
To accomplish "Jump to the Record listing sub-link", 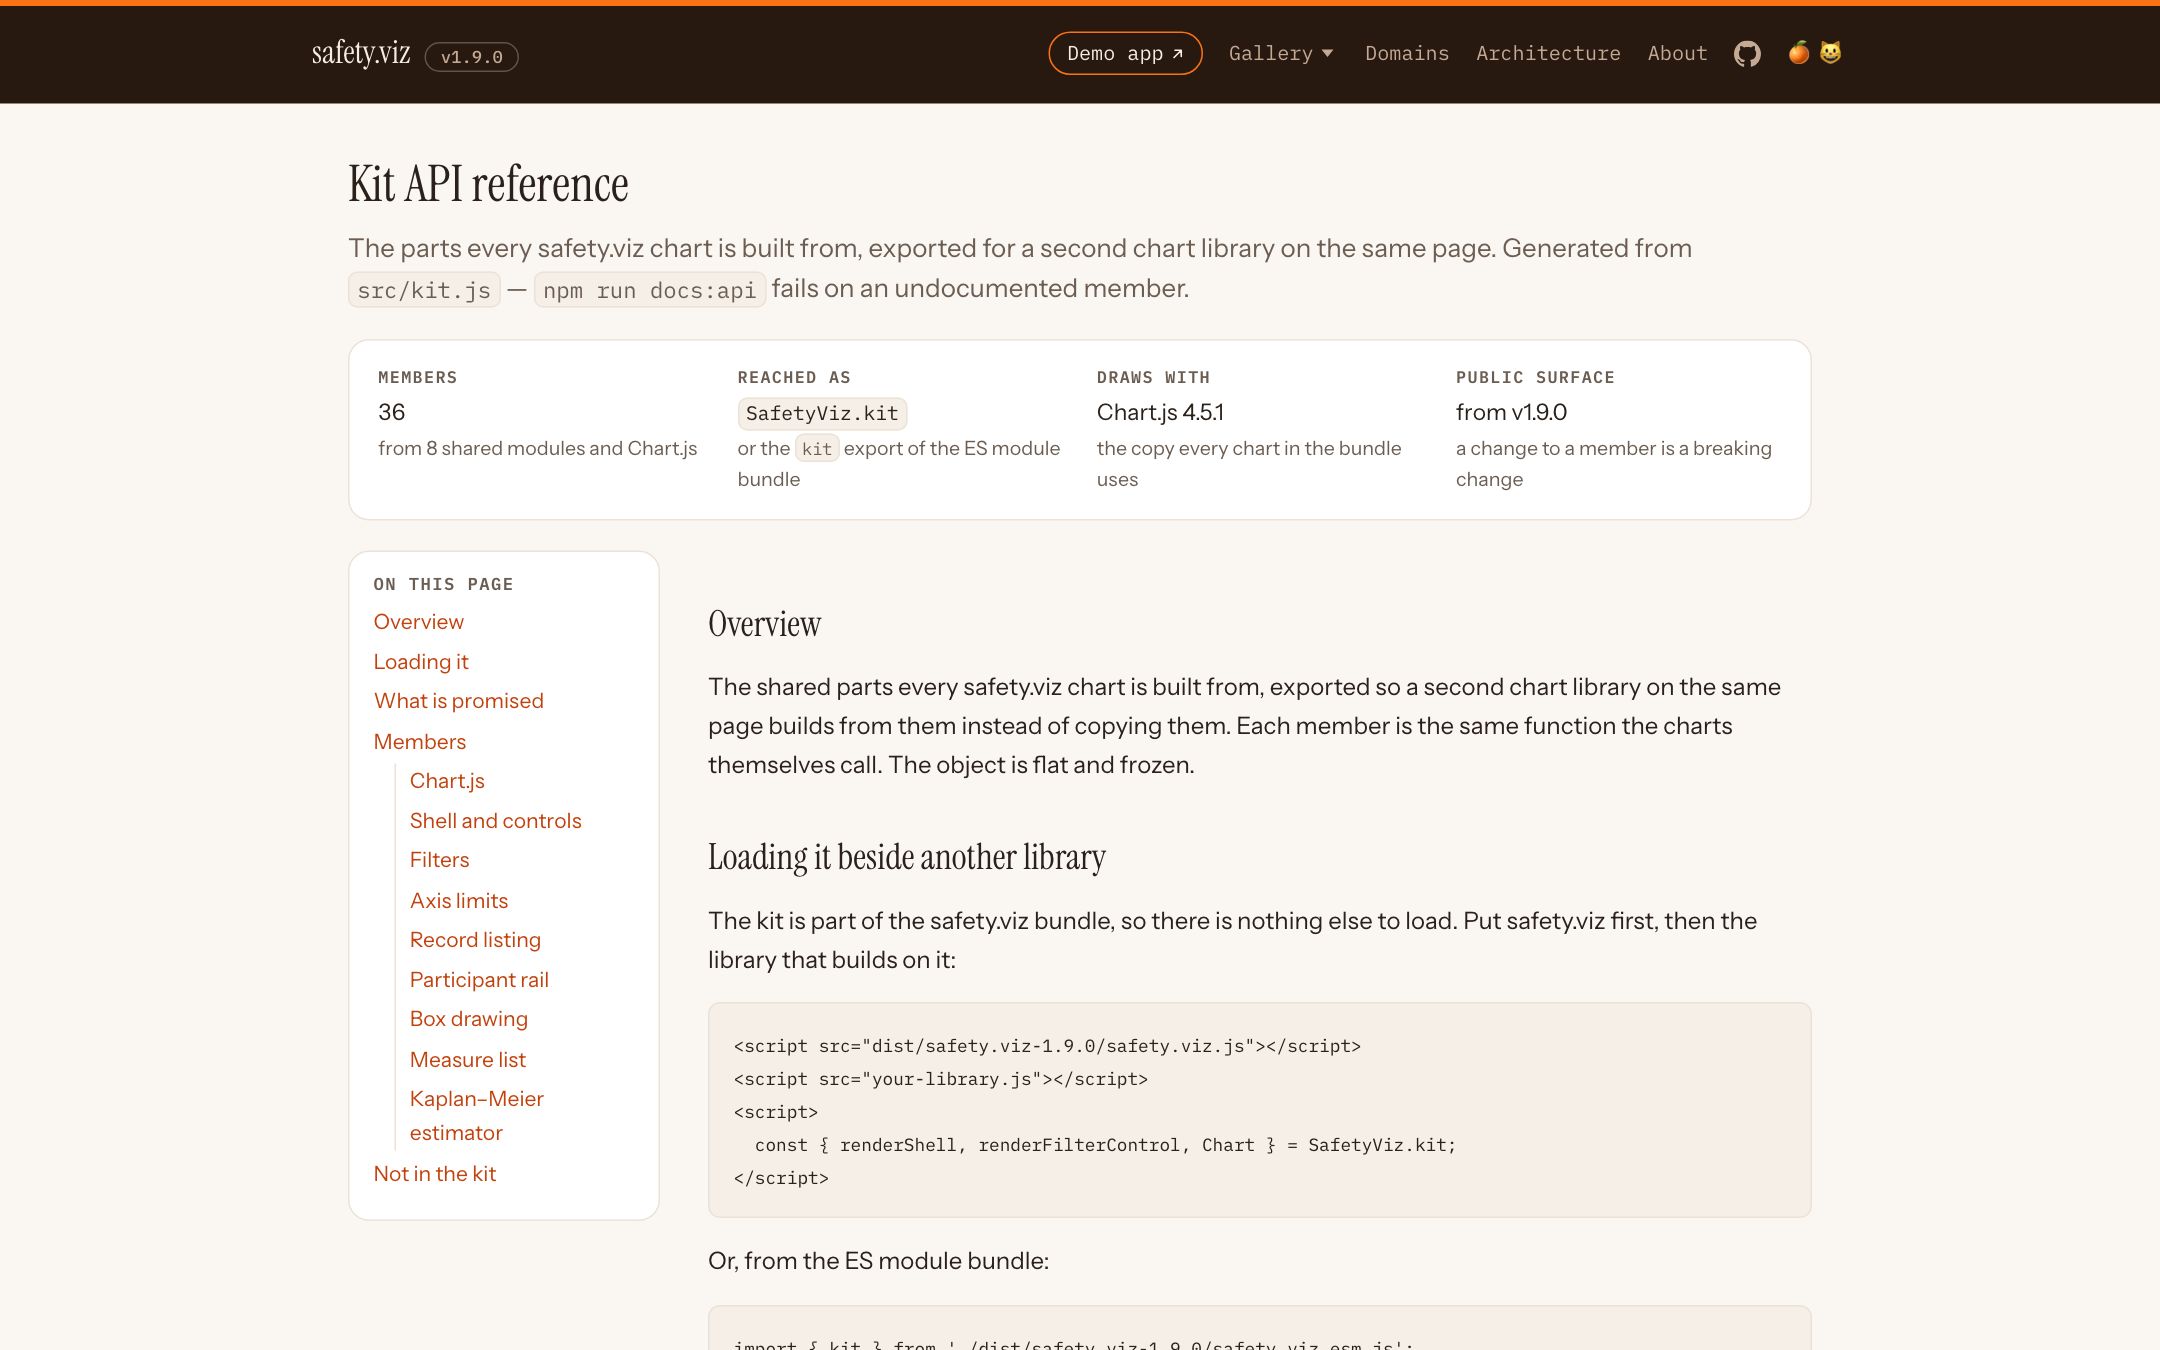I will pyautogui.click(x=475, y=940).
